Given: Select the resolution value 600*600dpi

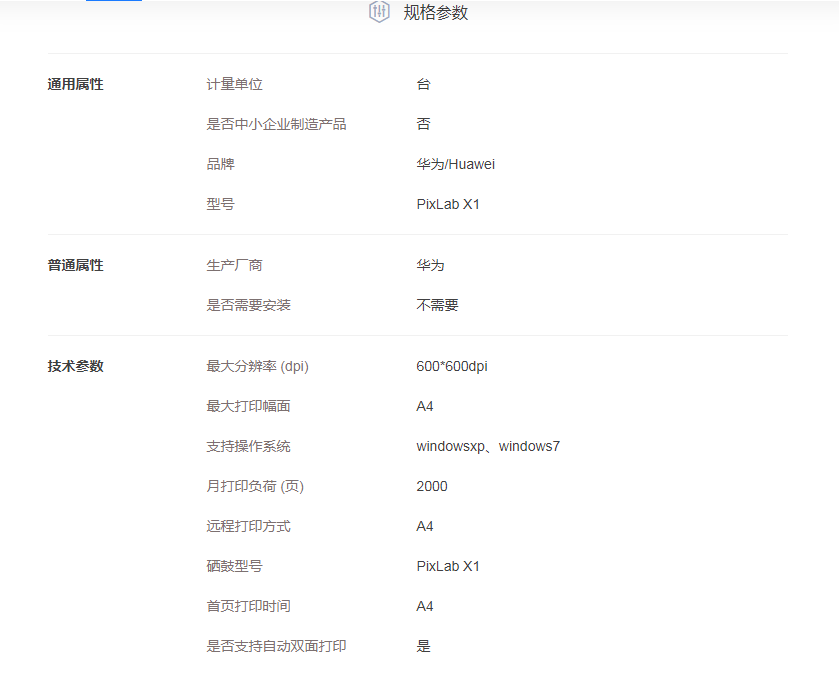Looking at the screenshot, I should [x=452, y=366].
